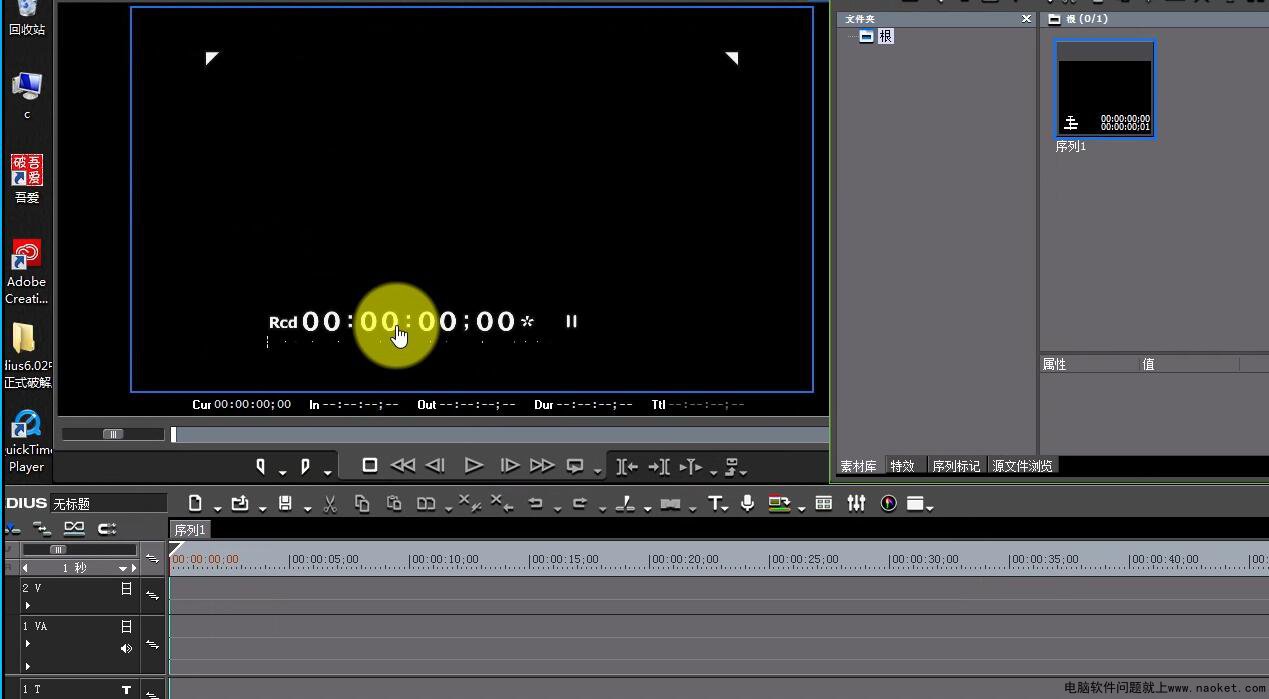Screen dimensions: 1269x699
Task: Click the Fast Forward button
Action: pos(542,465)
